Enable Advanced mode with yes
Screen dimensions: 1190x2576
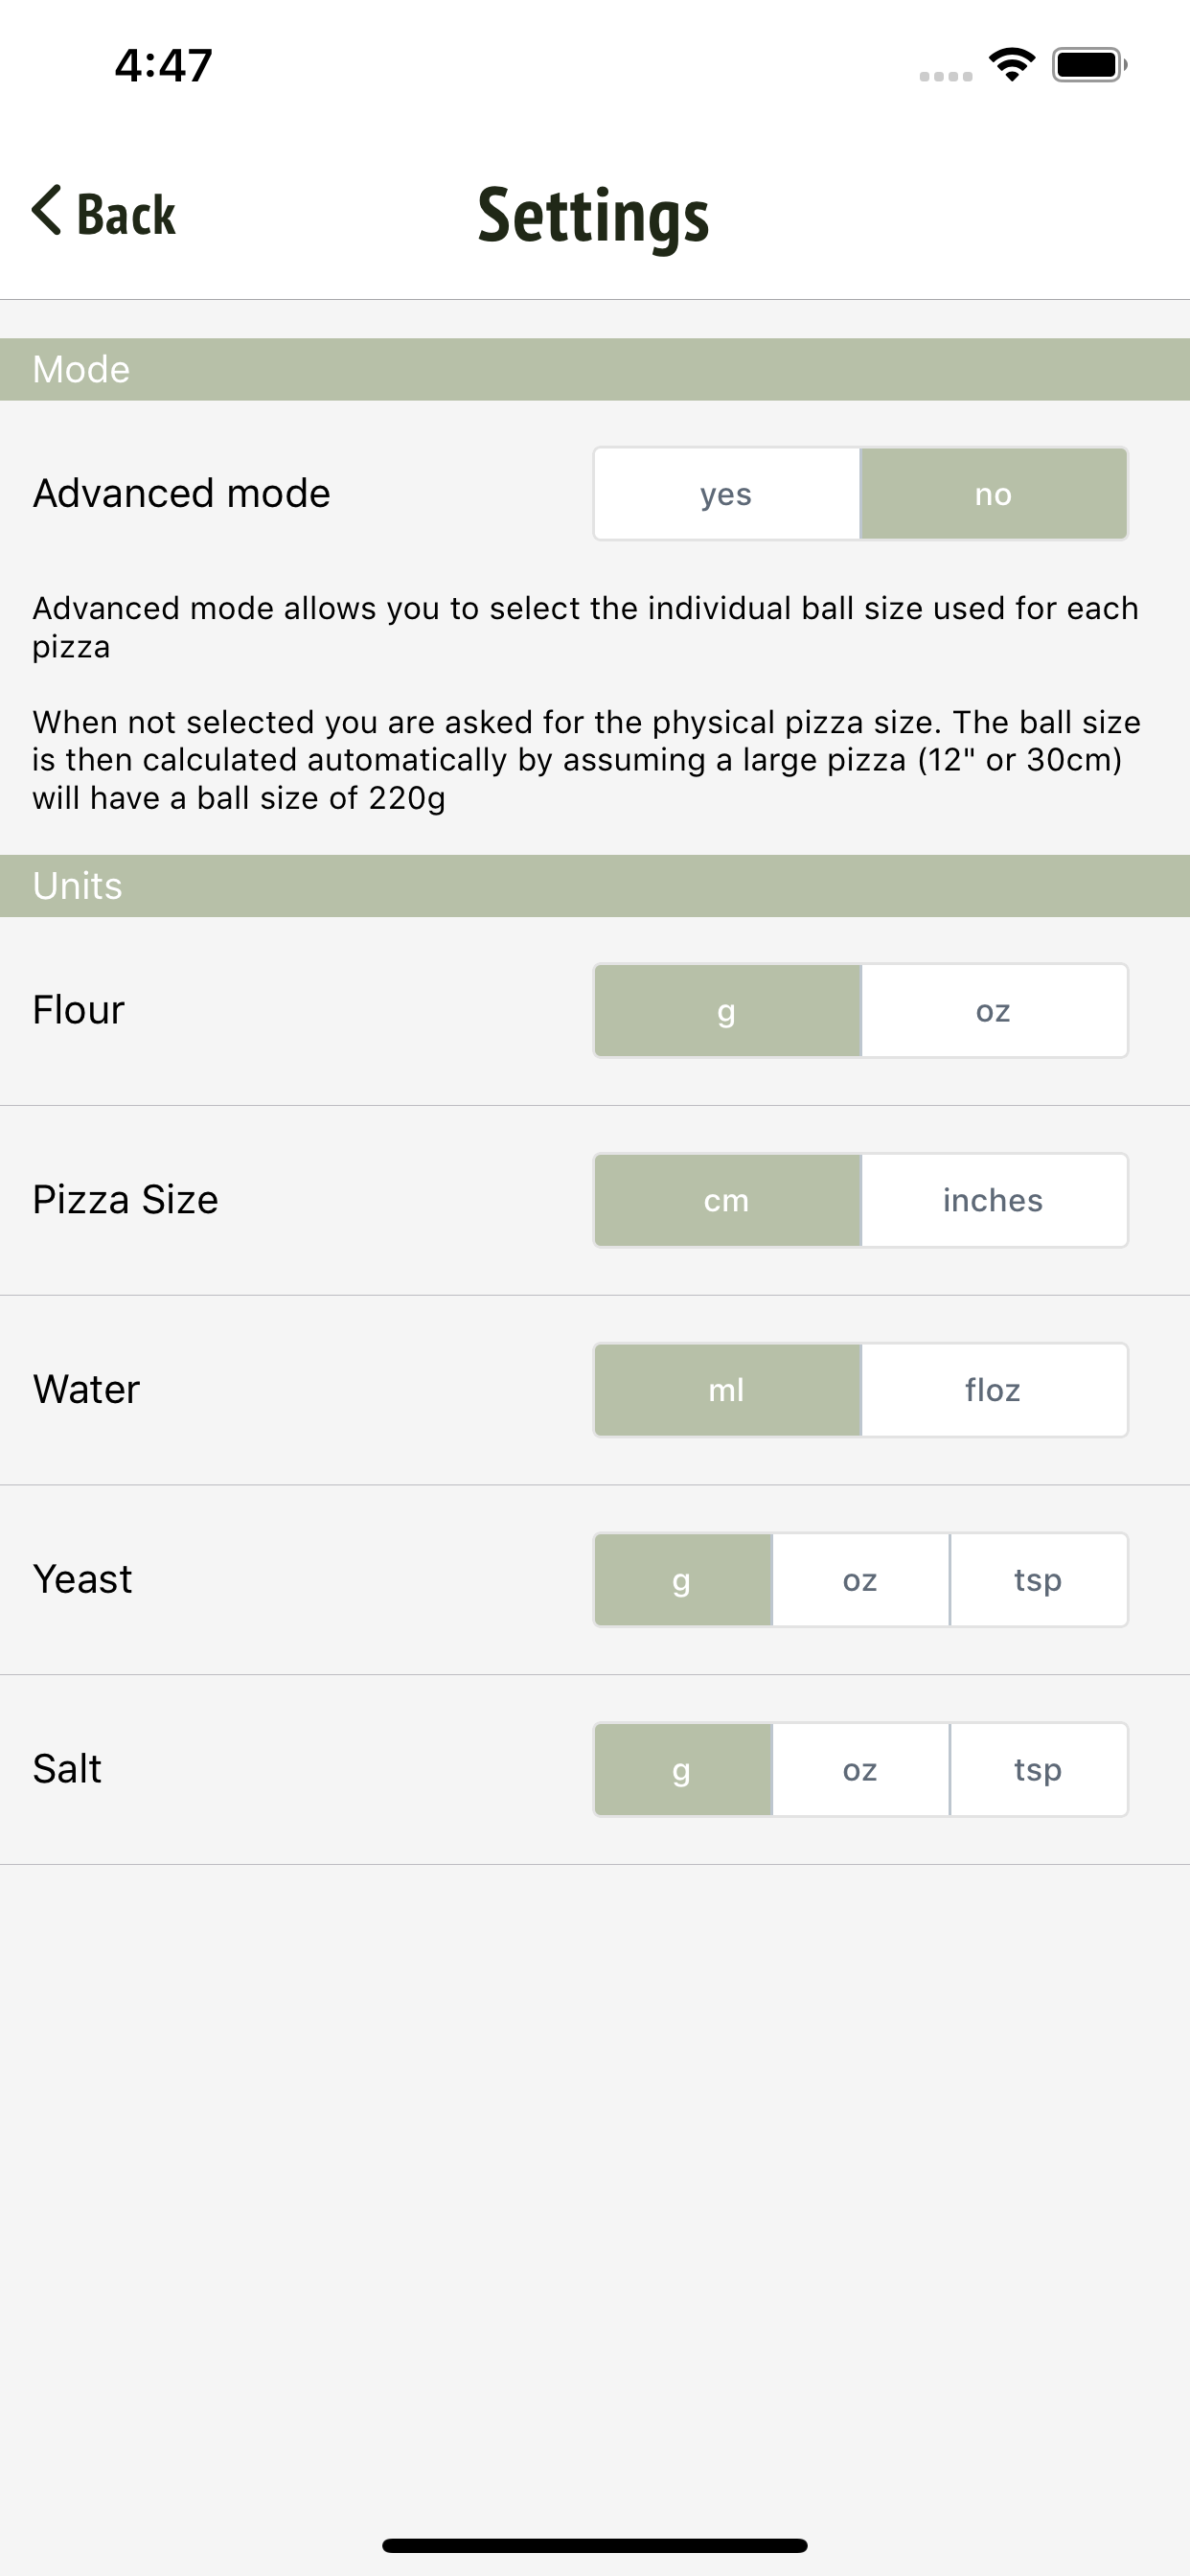726,494
